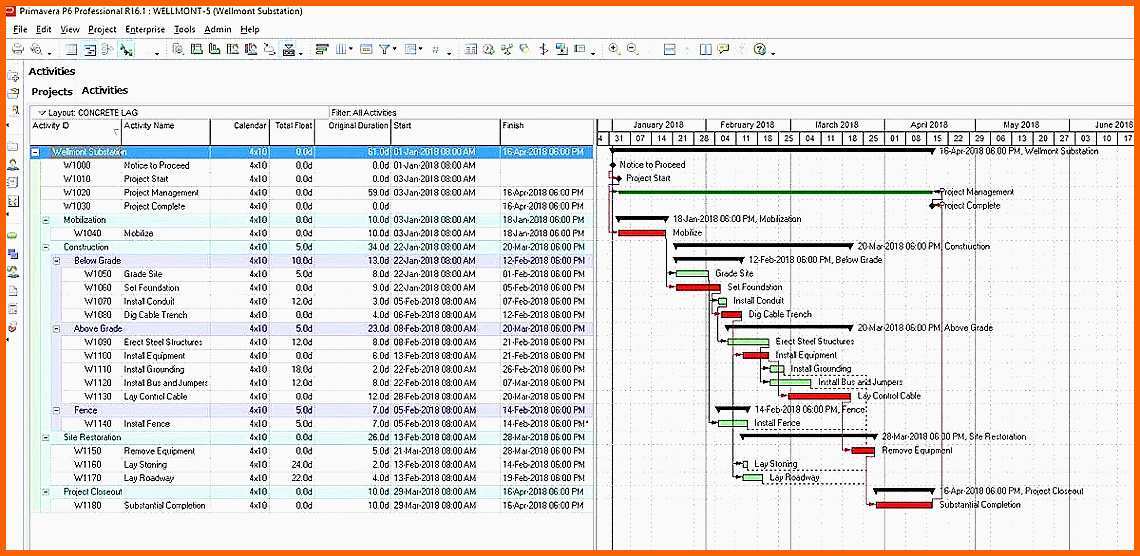
Task: Open the Enterprise menu
Action: click(x=144, y=30)
